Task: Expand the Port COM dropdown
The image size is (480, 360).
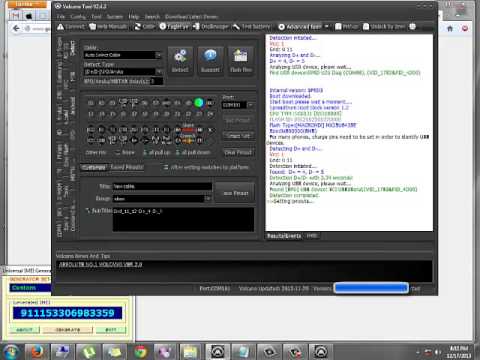Action: pyautogui.click(x=250, y=105)
